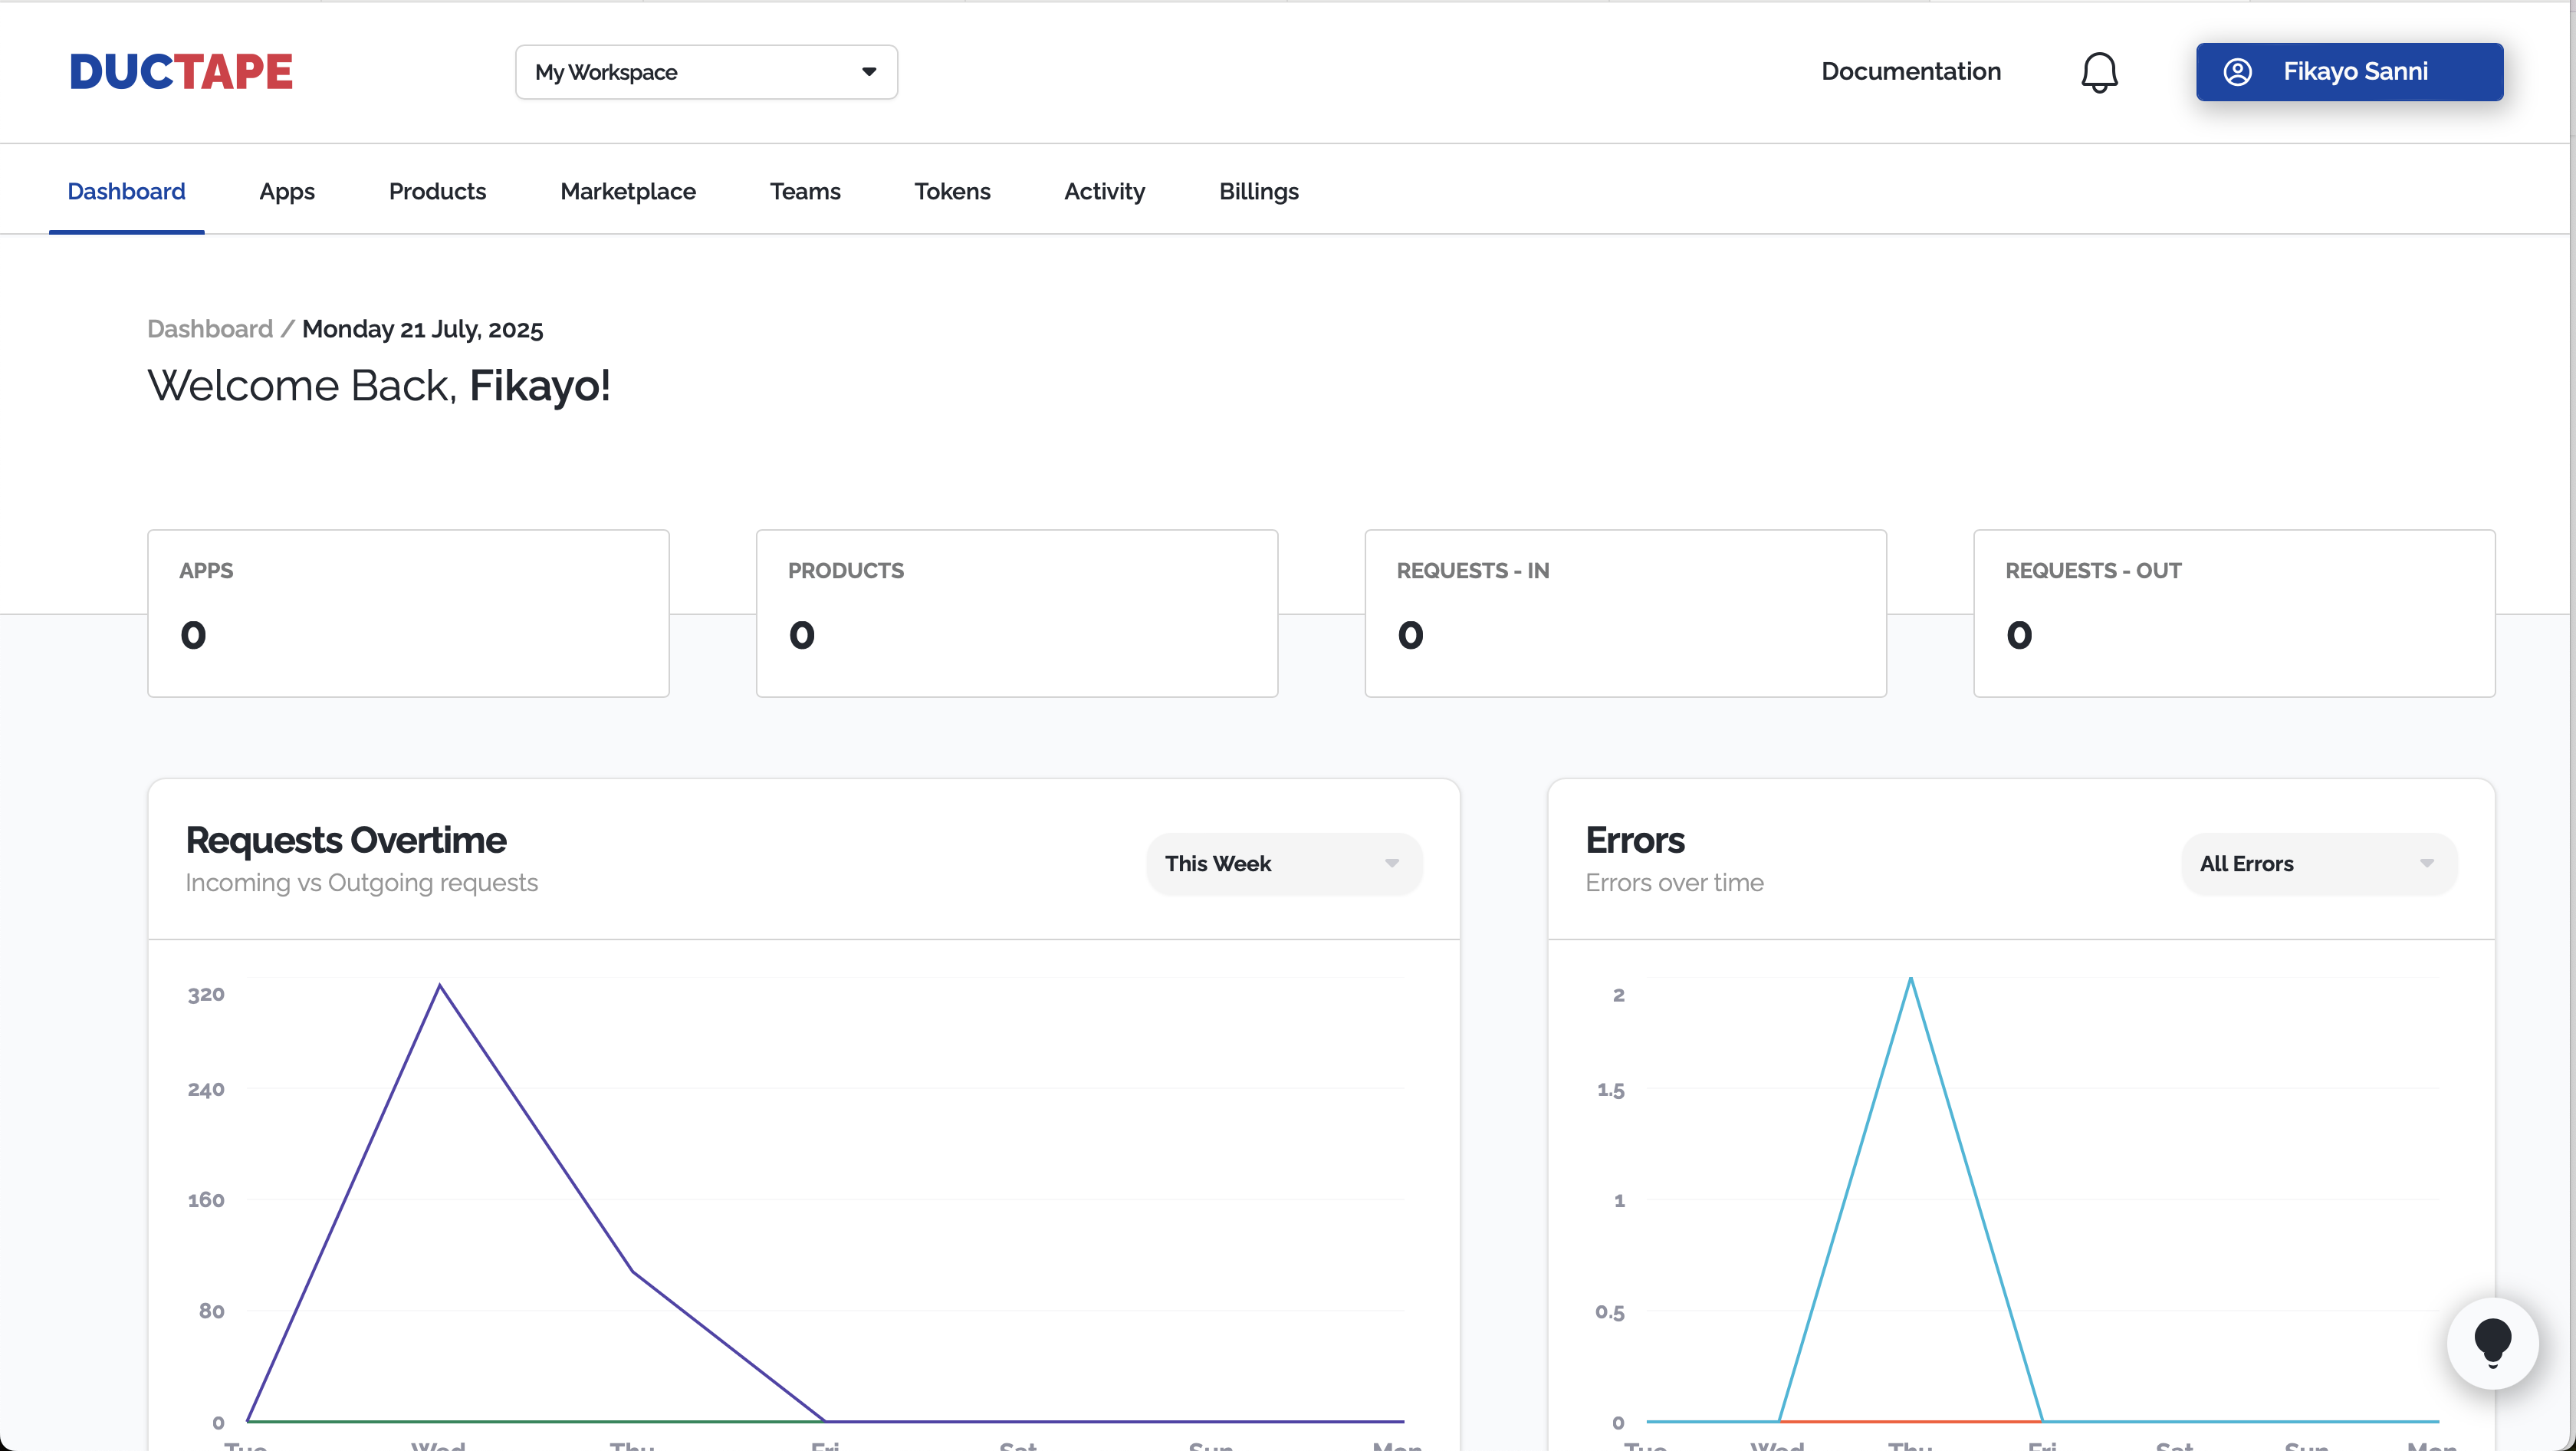
Task: Click the Fikayo Sanni profile button
Action: (x=2349, y=72)
